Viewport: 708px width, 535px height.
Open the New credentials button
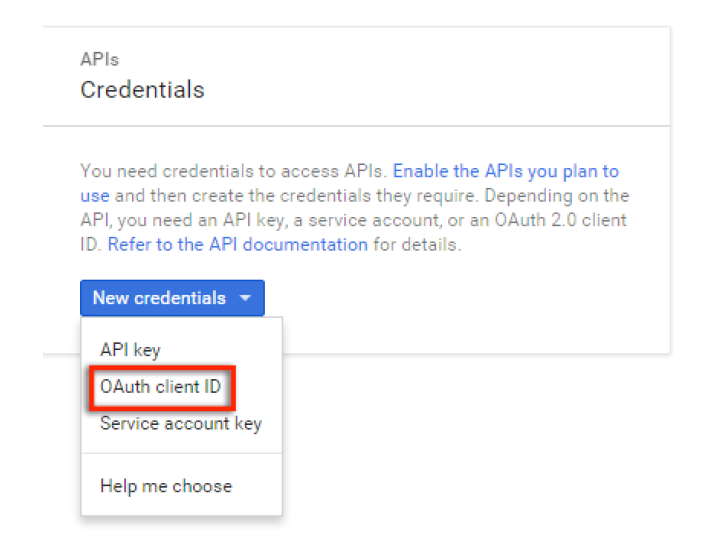(x=172, y=298)
